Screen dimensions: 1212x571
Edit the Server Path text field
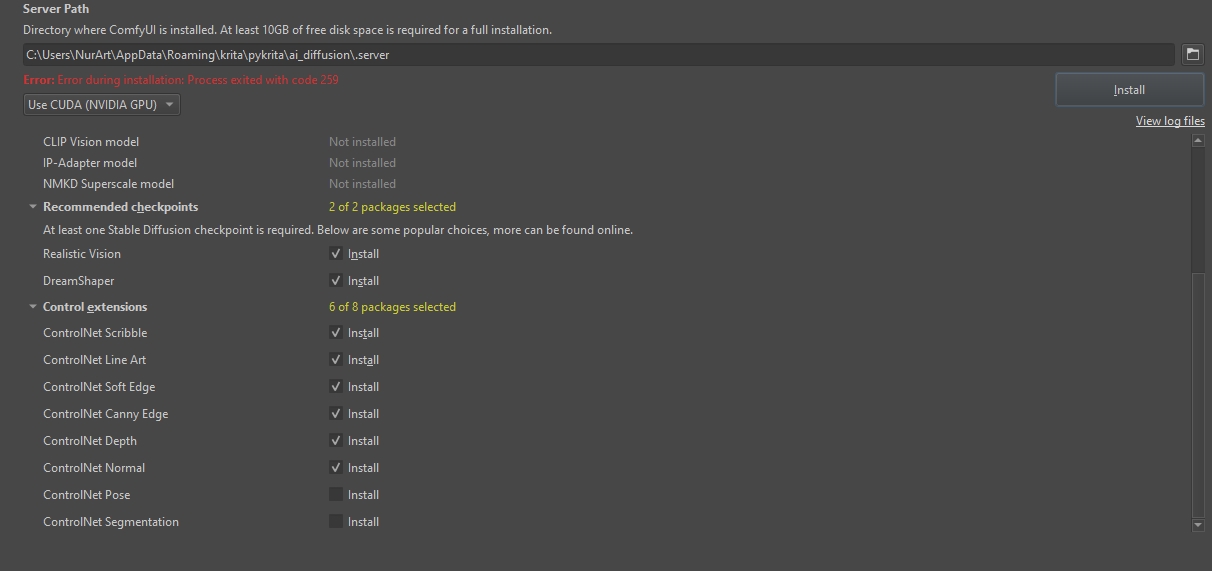pos(599,55)
